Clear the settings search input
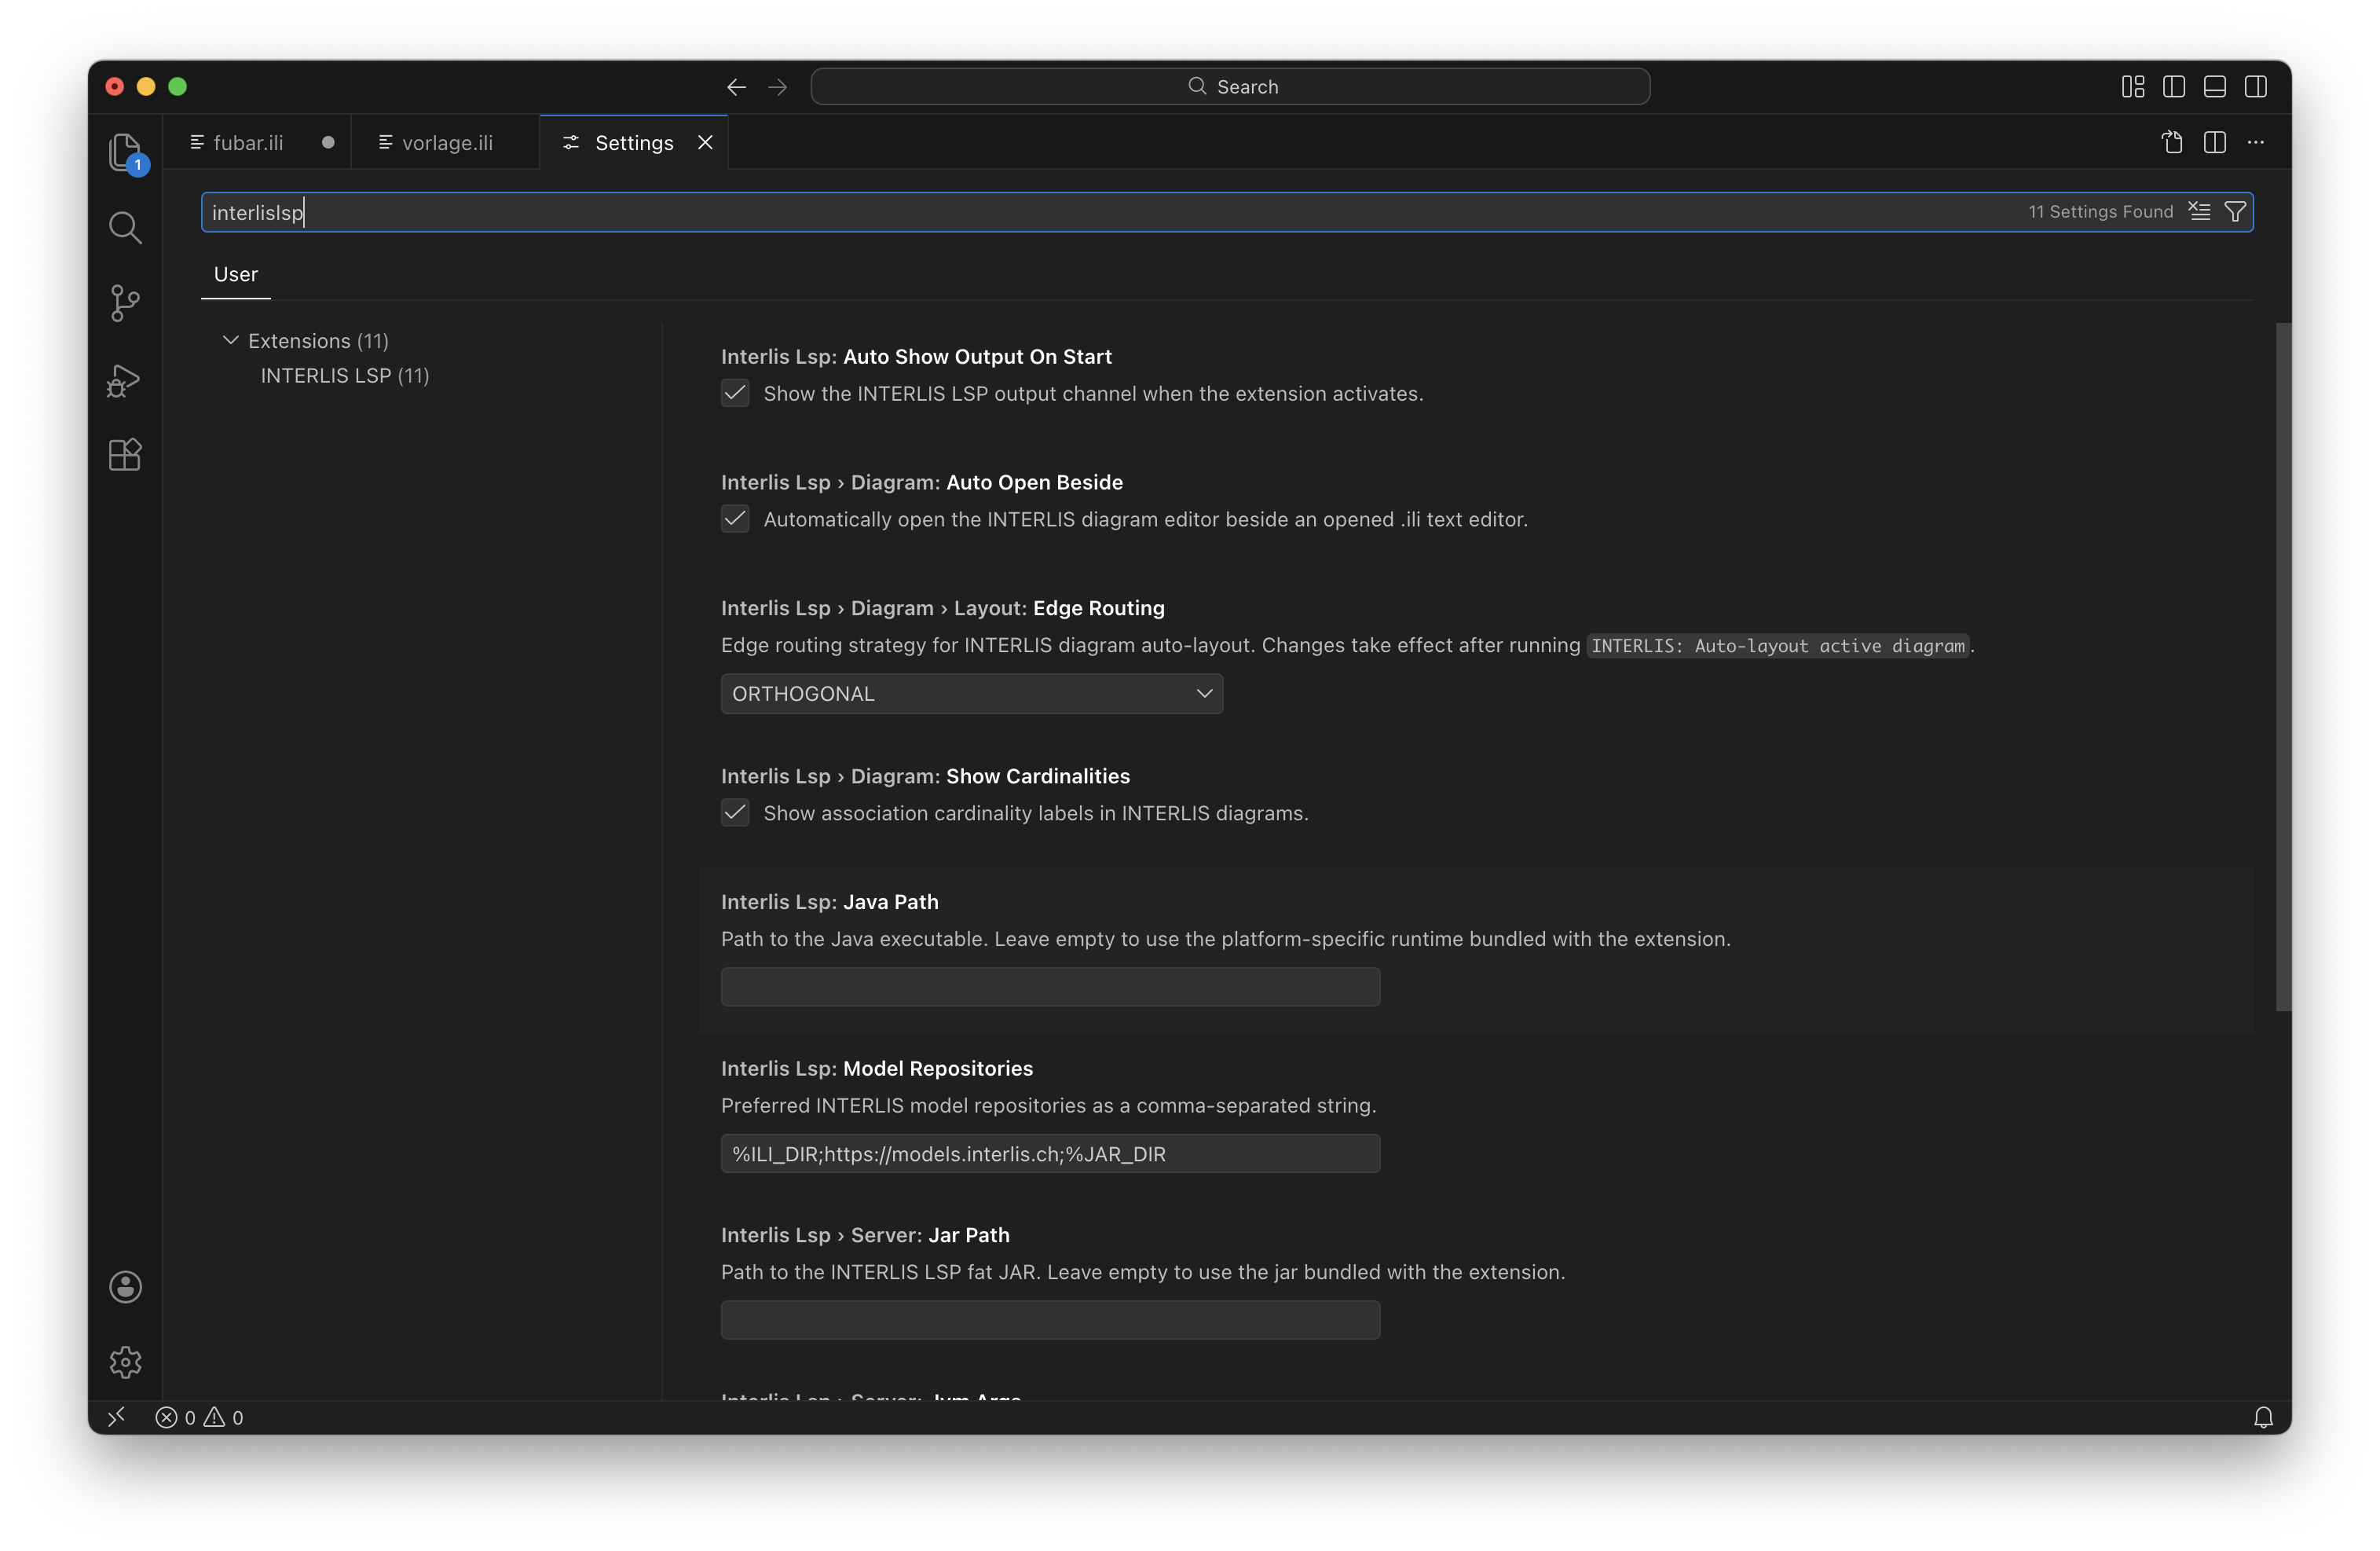 pos(2199,211)
